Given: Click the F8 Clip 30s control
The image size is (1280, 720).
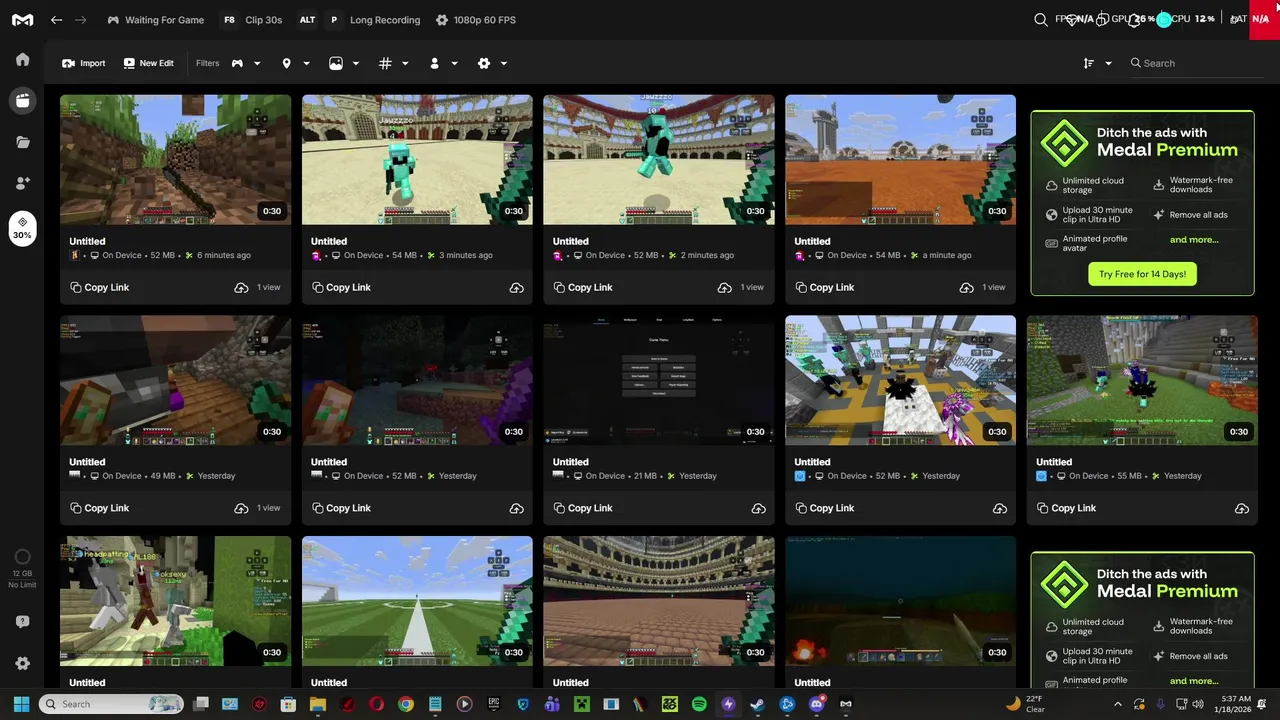Looking at the screenshot, I should pos(252,20).
